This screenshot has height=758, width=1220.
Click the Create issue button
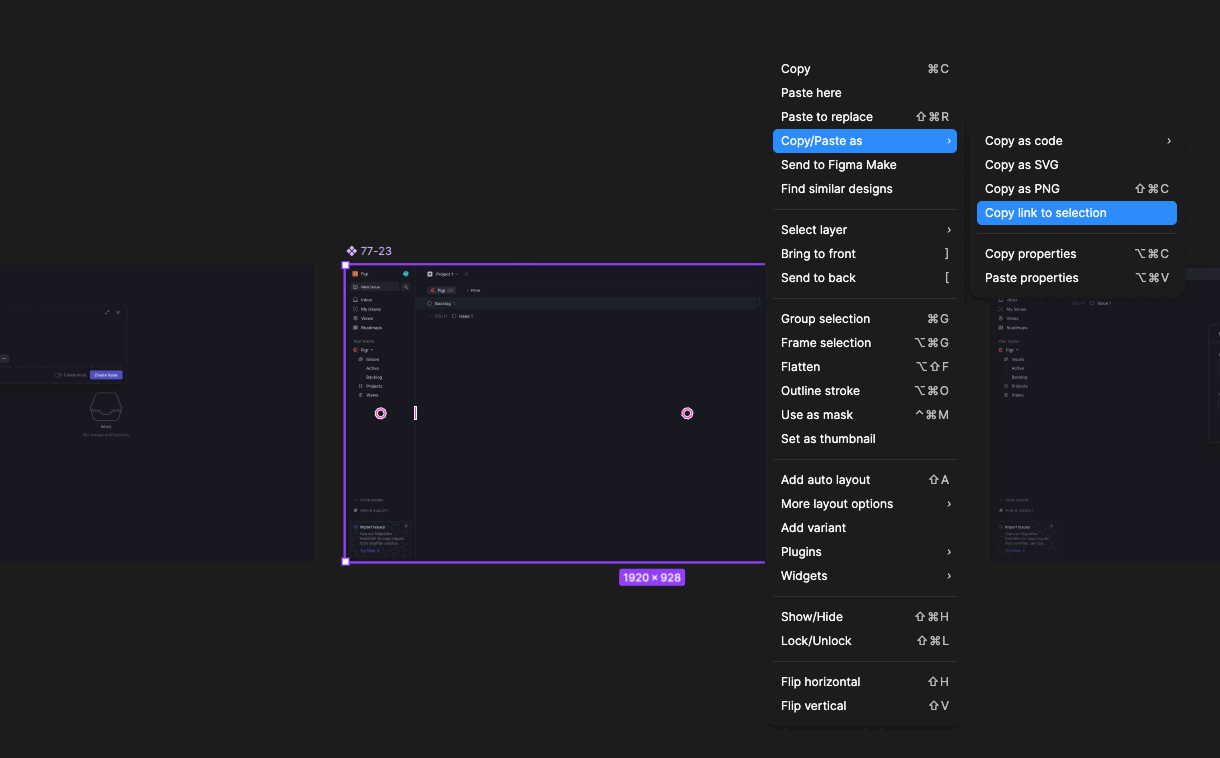tap(106, 375)
